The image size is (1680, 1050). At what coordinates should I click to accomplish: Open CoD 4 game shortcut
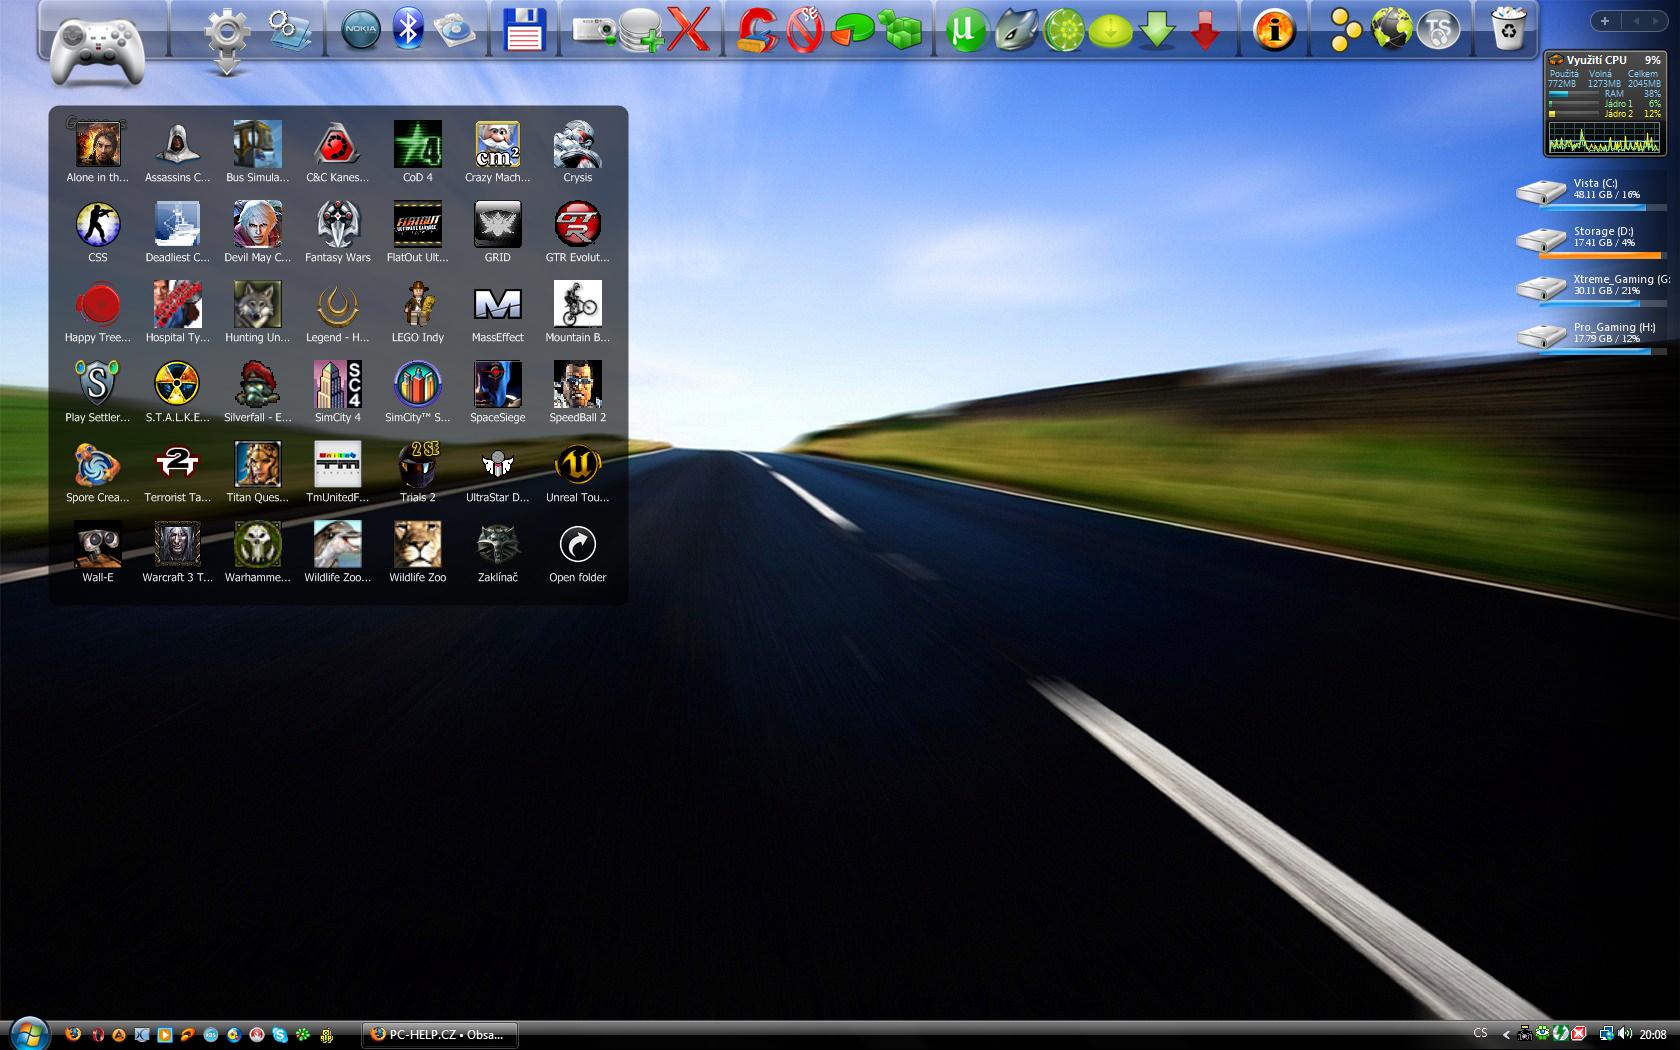[417, 146]
